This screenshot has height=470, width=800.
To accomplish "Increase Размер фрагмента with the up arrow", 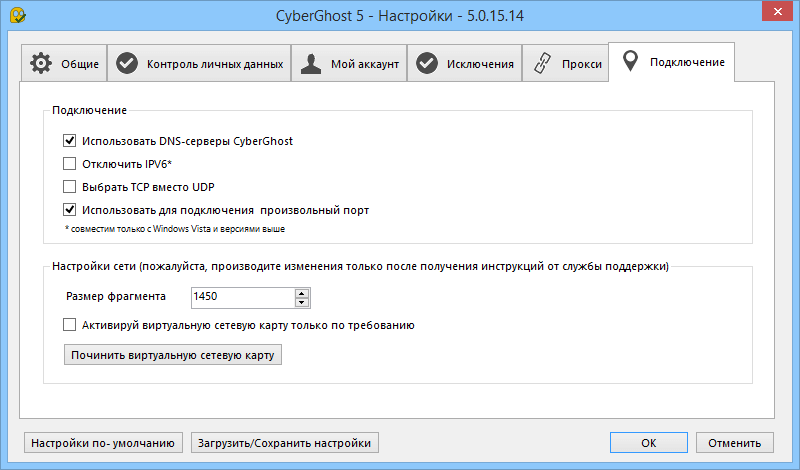I will [301, 293].
